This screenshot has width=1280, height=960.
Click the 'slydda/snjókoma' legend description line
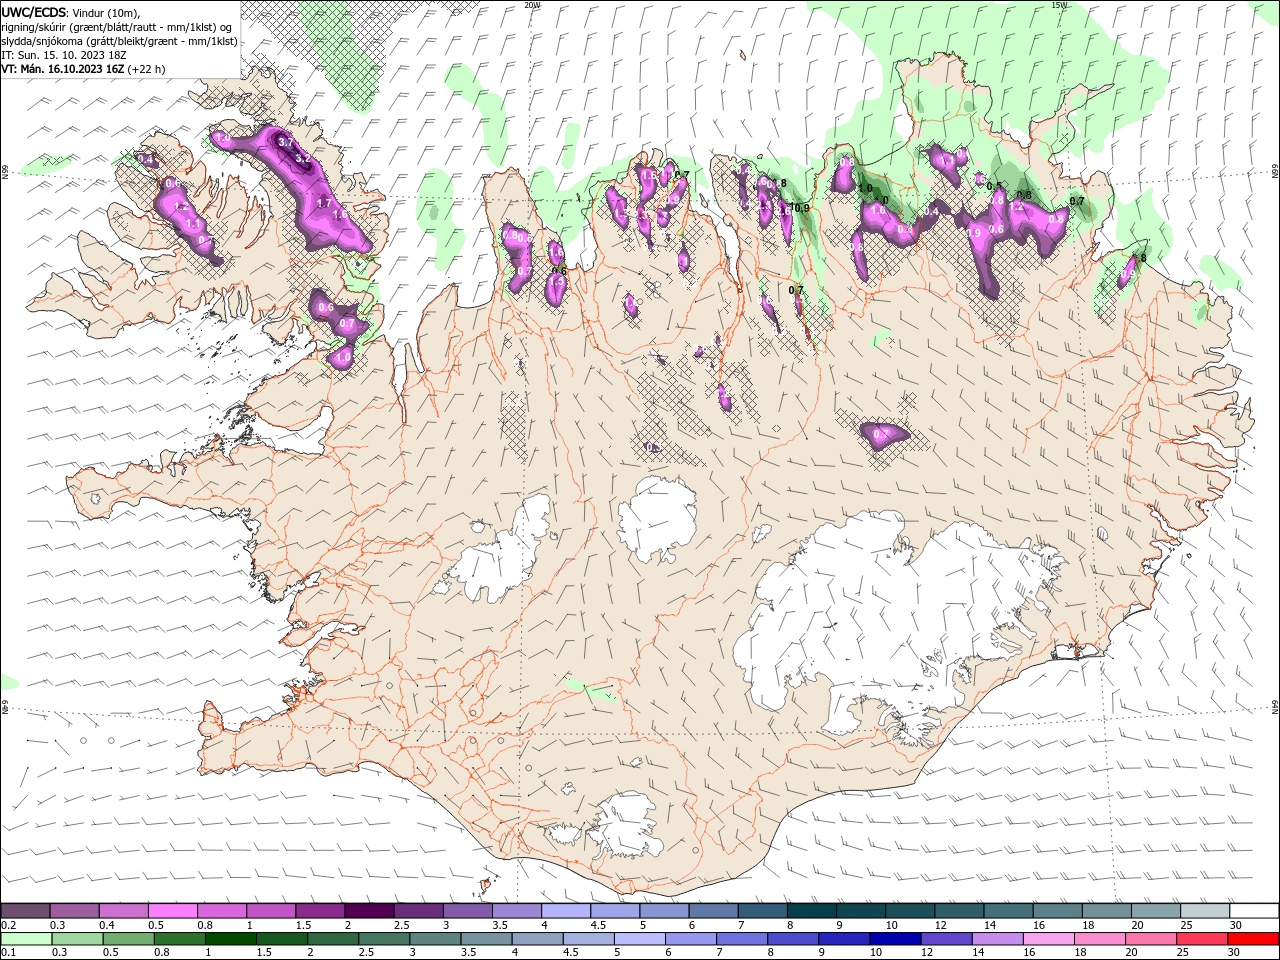pos(119,41)
